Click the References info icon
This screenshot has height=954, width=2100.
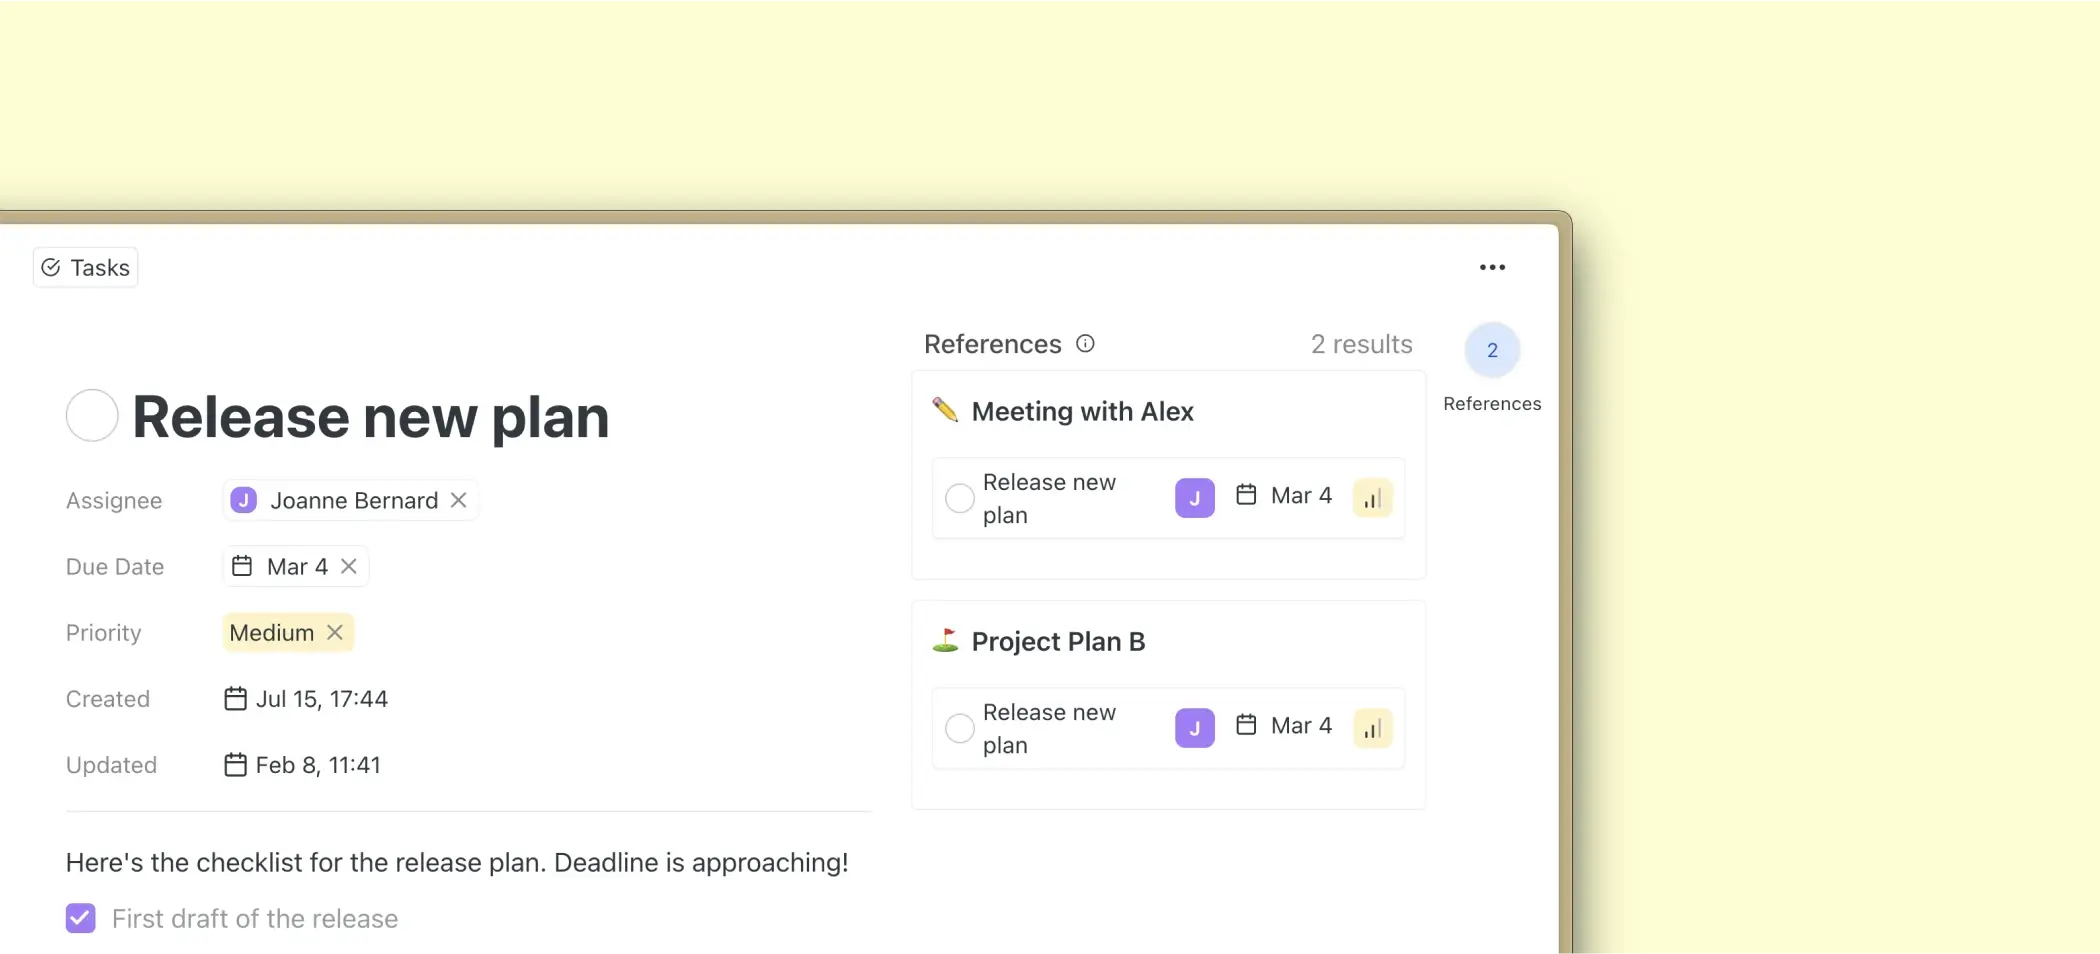click(1085, 344)
